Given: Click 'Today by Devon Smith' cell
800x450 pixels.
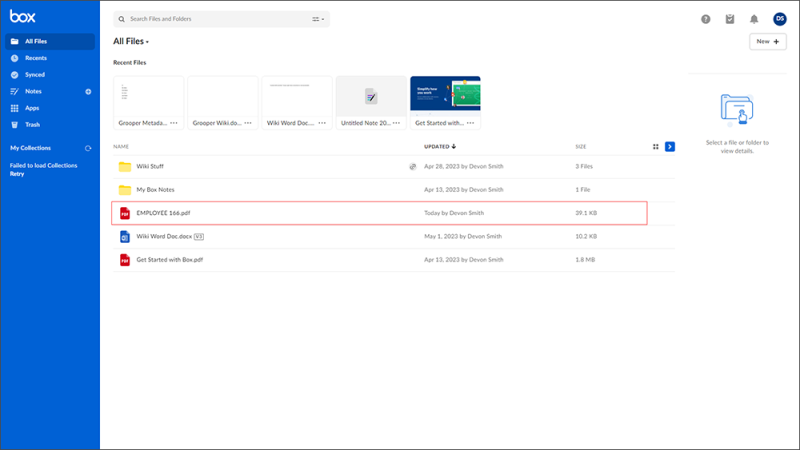Looking at the screenshot, I should 454,213.
